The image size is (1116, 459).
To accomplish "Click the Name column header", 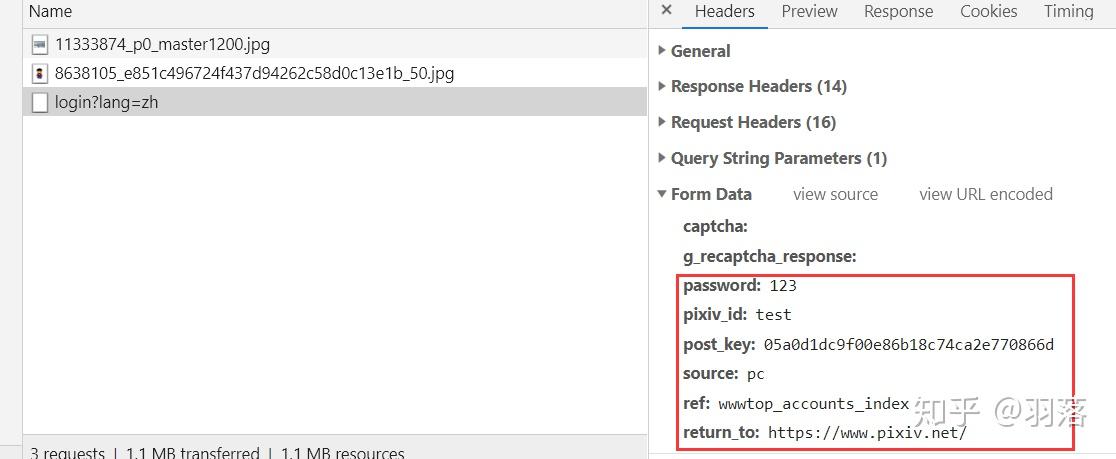I will (x=50, y=11).
